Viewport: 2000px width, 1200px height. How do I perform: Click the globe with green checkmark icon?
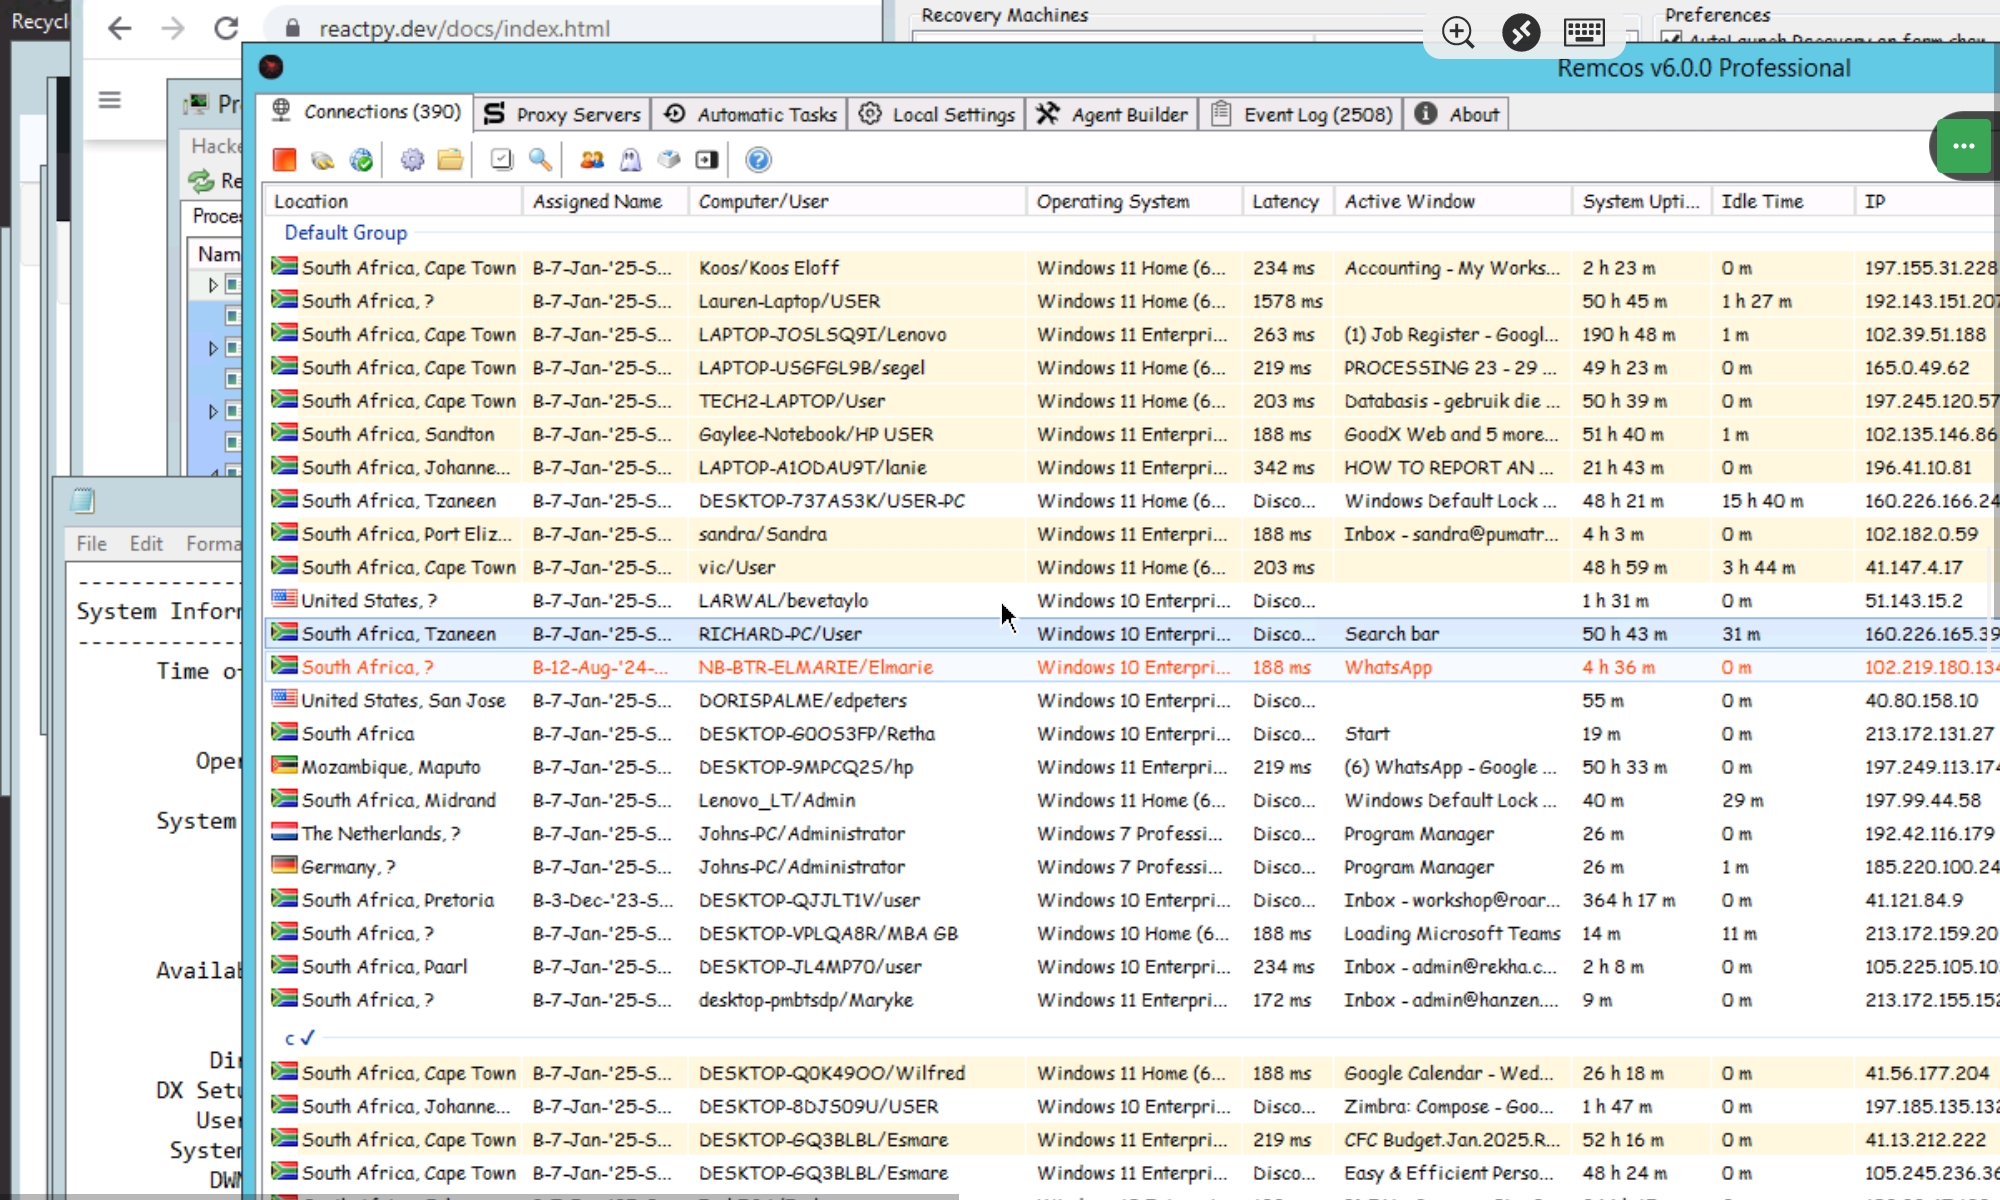point(361,160)
